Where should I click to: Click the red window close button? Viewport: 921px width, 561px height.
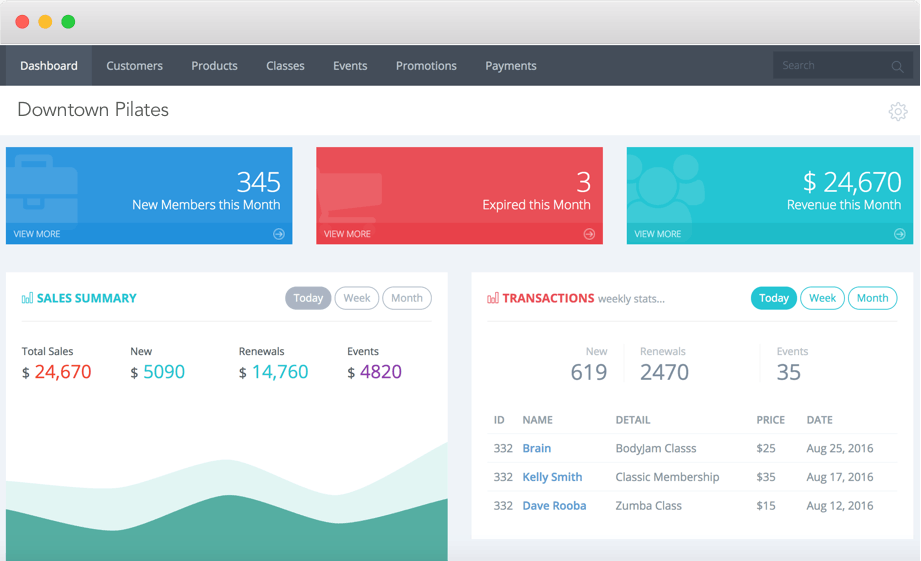click(22, 22)
